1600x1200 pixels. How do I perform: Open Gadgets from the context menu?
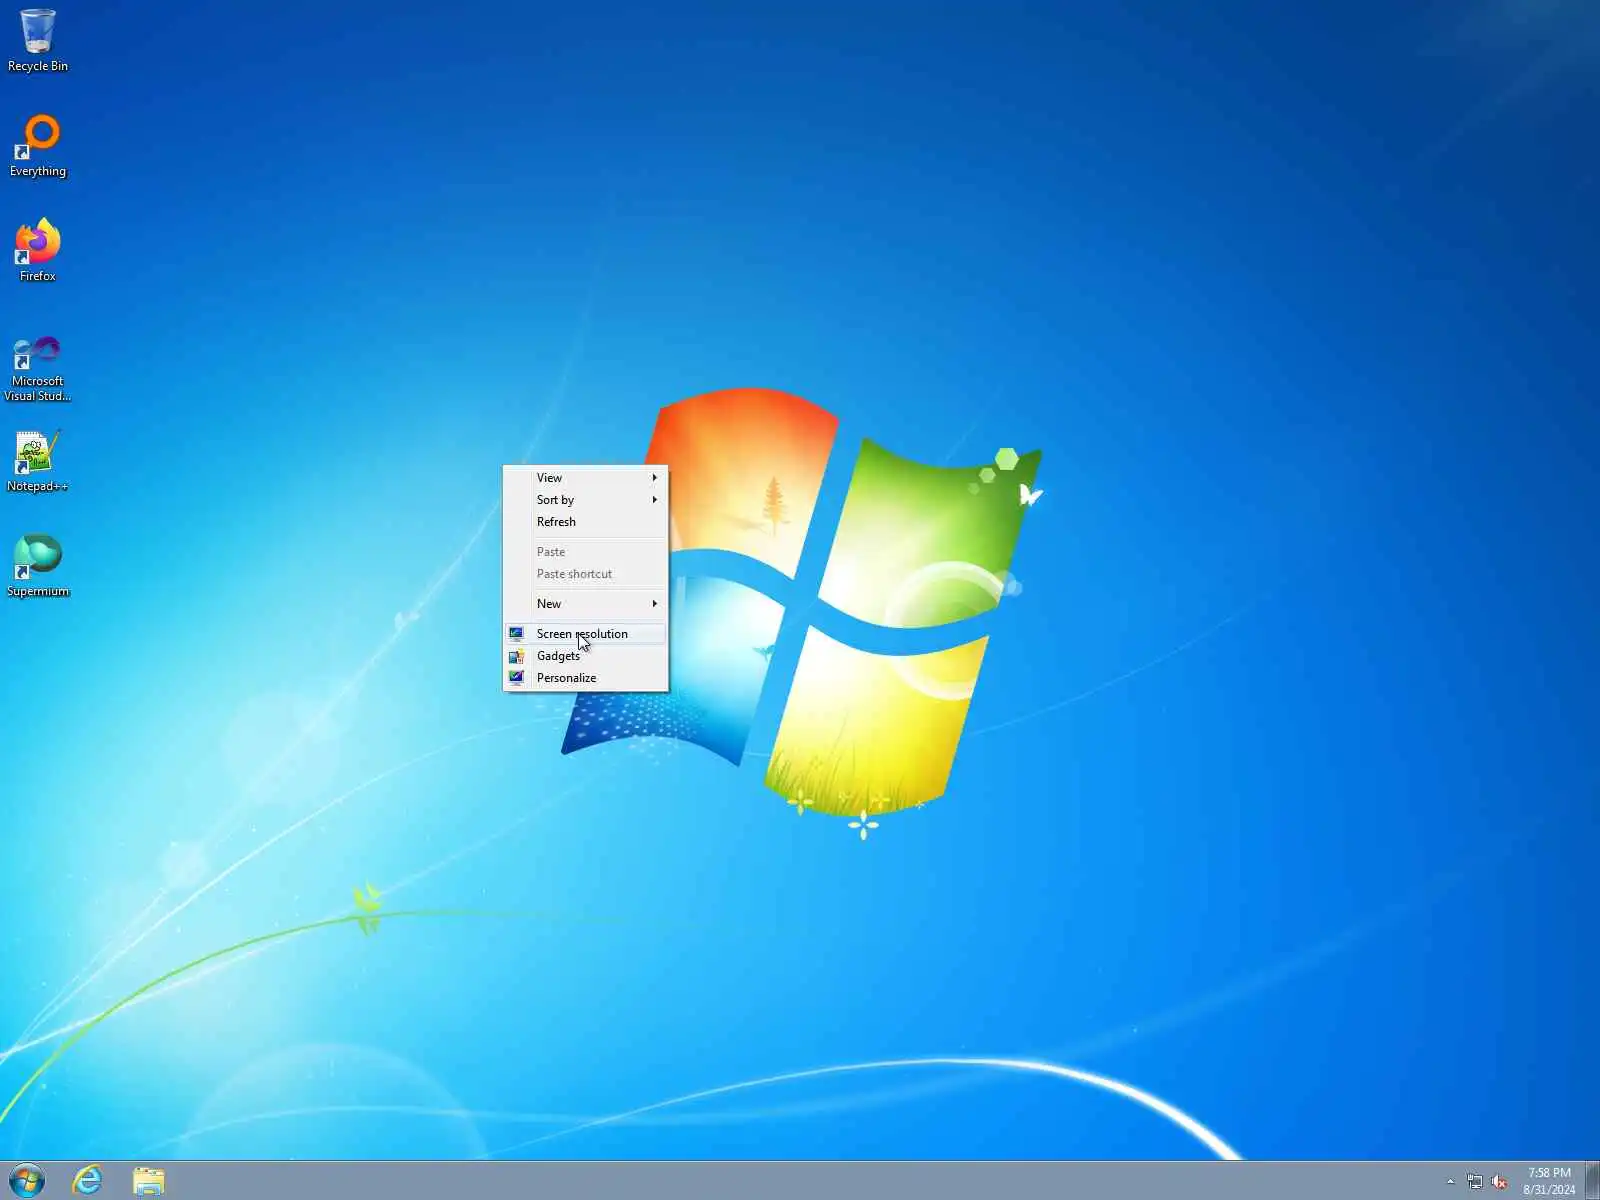pos(586,656)
